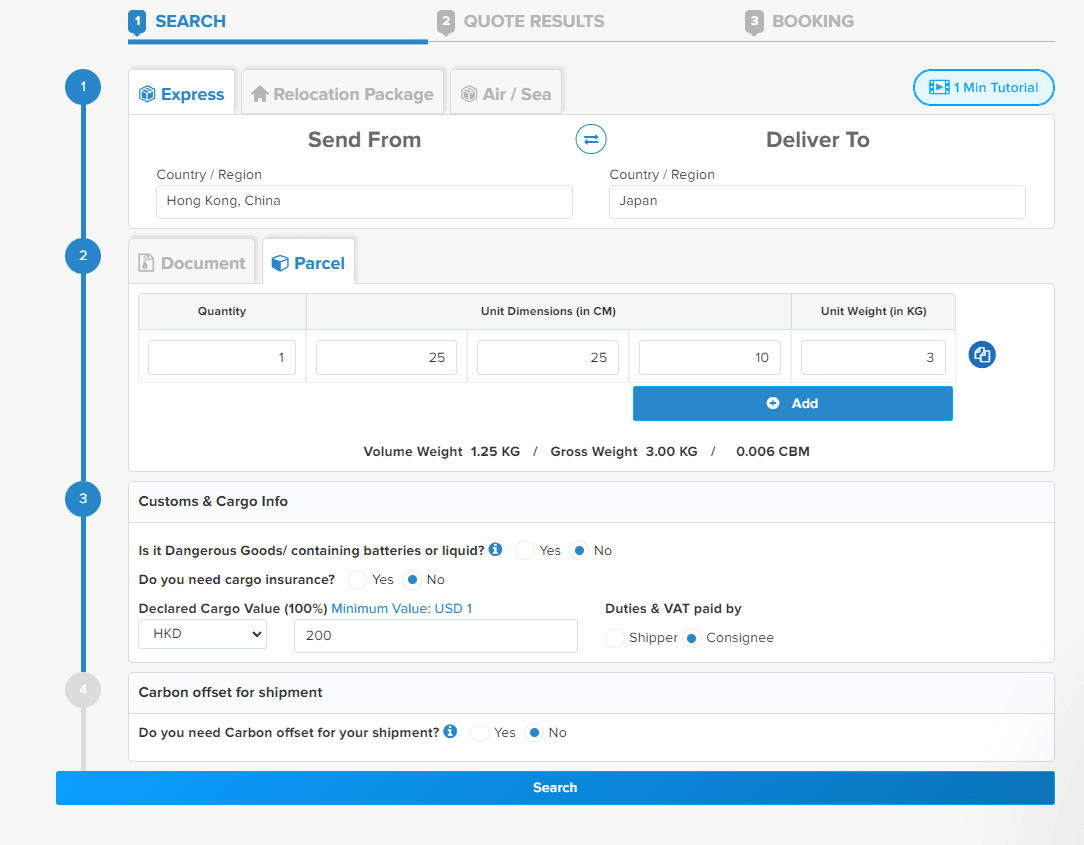Click step 4 circle marker

coord(83,689)
